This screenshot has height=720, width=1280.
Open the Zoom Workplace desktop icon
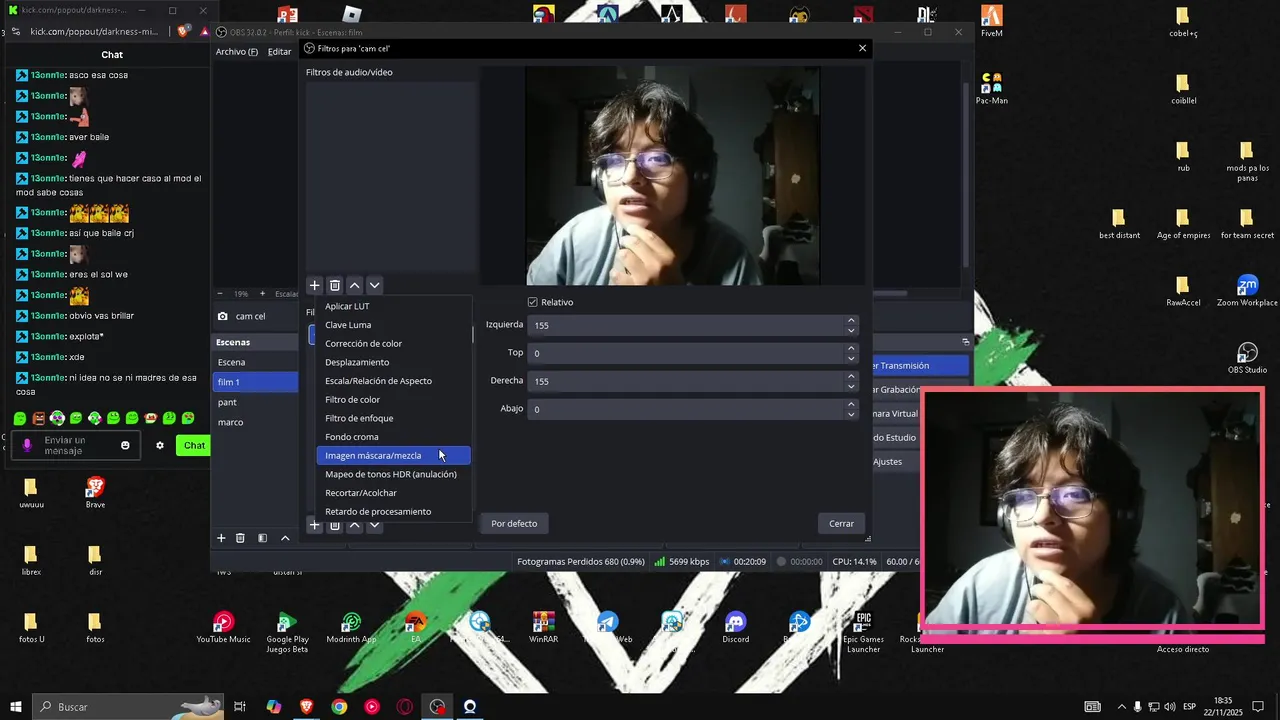point(1247,291)
